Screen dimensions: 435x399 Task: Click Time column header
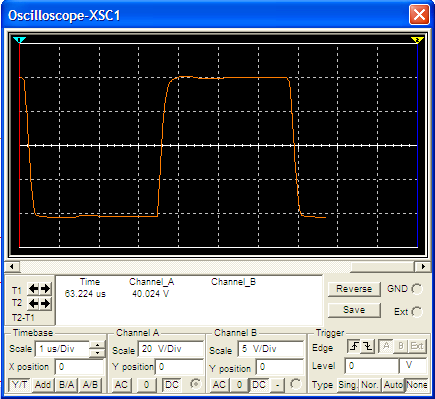point(90,282)
